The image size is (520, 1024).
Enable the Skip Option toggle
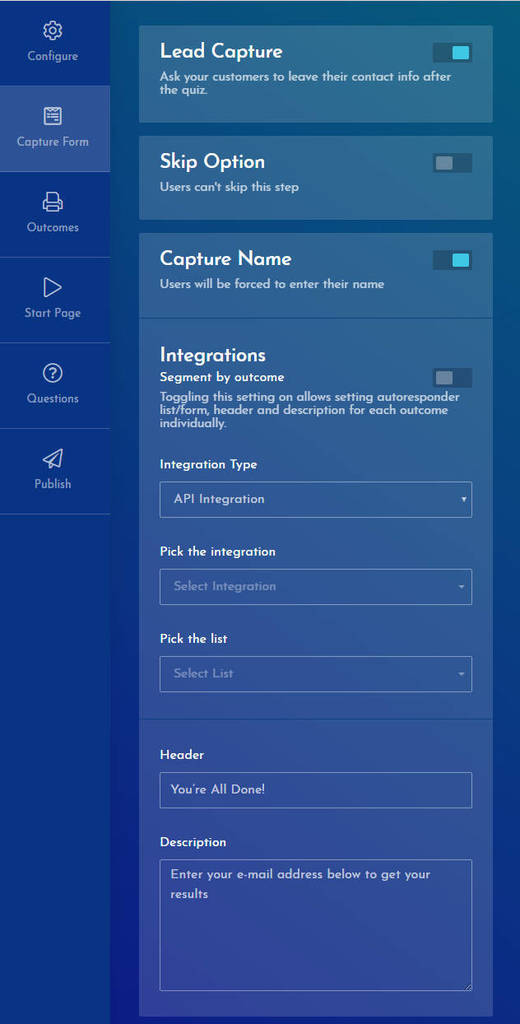click(452, 163)
